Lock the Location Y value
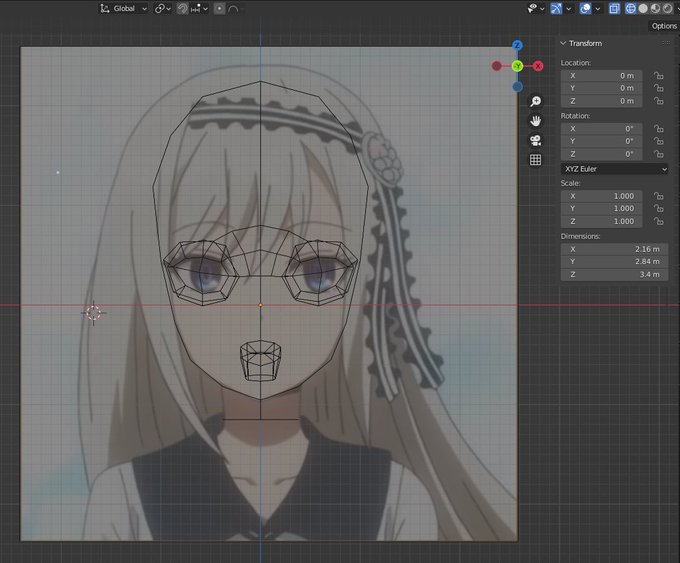The width and height of the screenshot is (680, 563). click(x=658, y=88)
